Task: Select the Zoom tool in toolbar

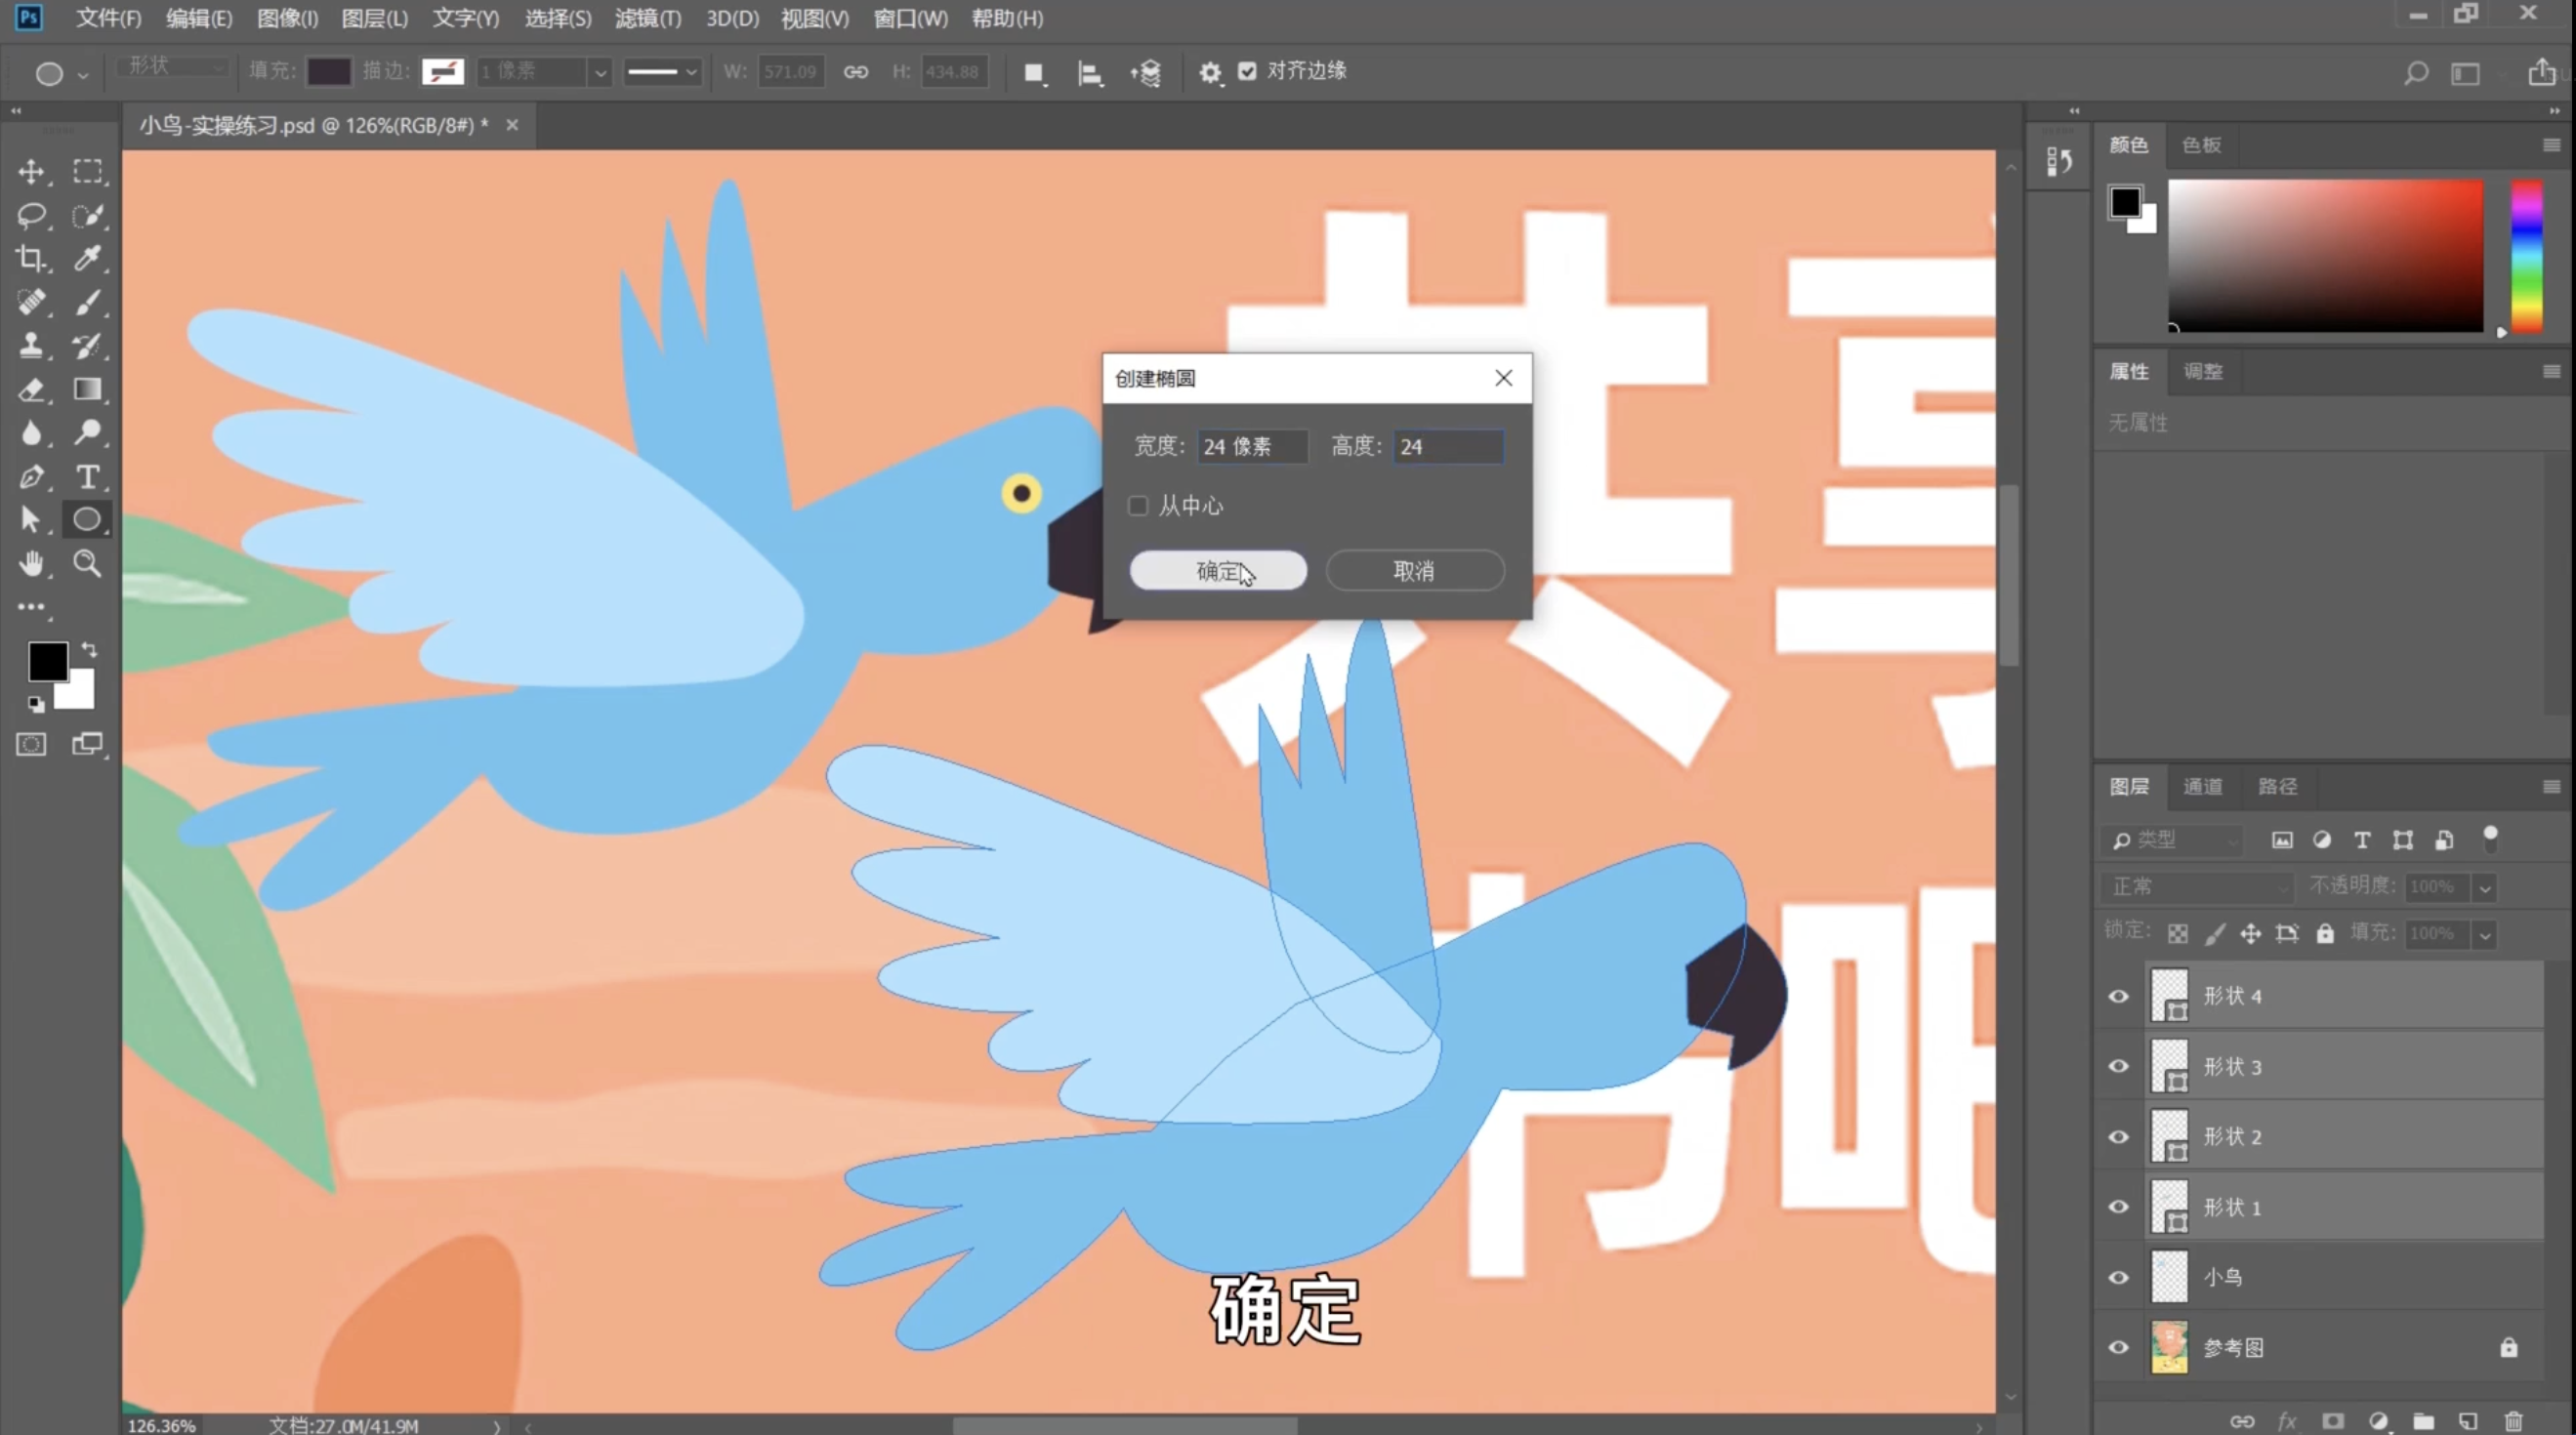Action: click(x=88, y=564)
